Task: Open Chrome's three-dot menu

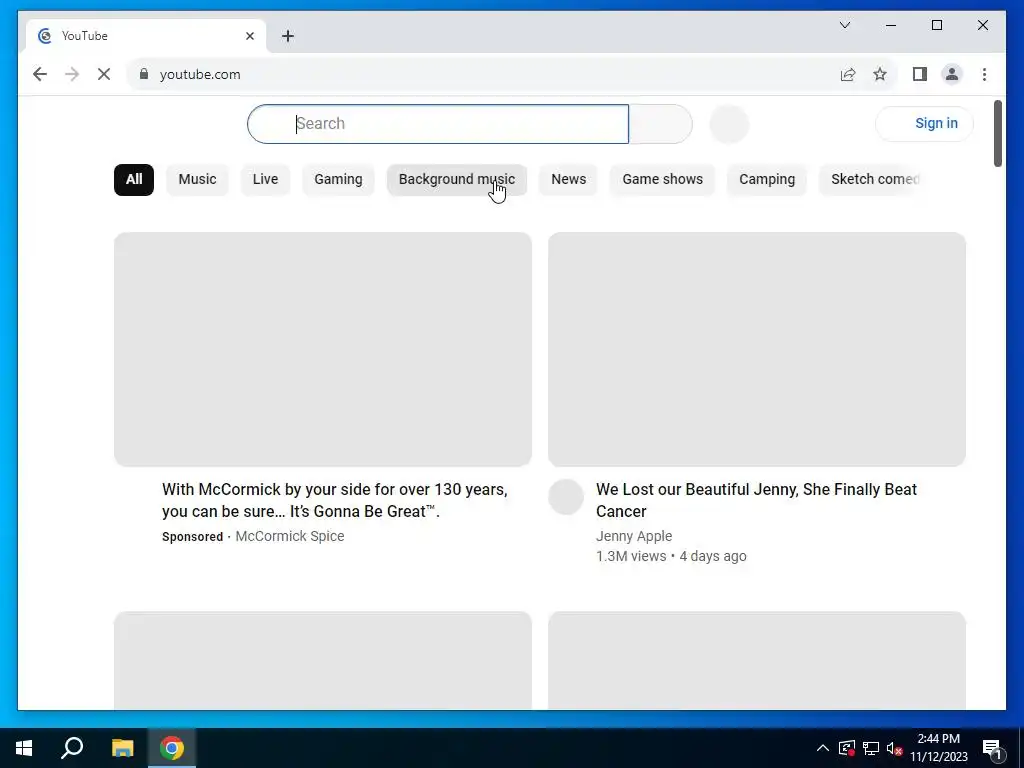Action: click(x=984, y=74)
